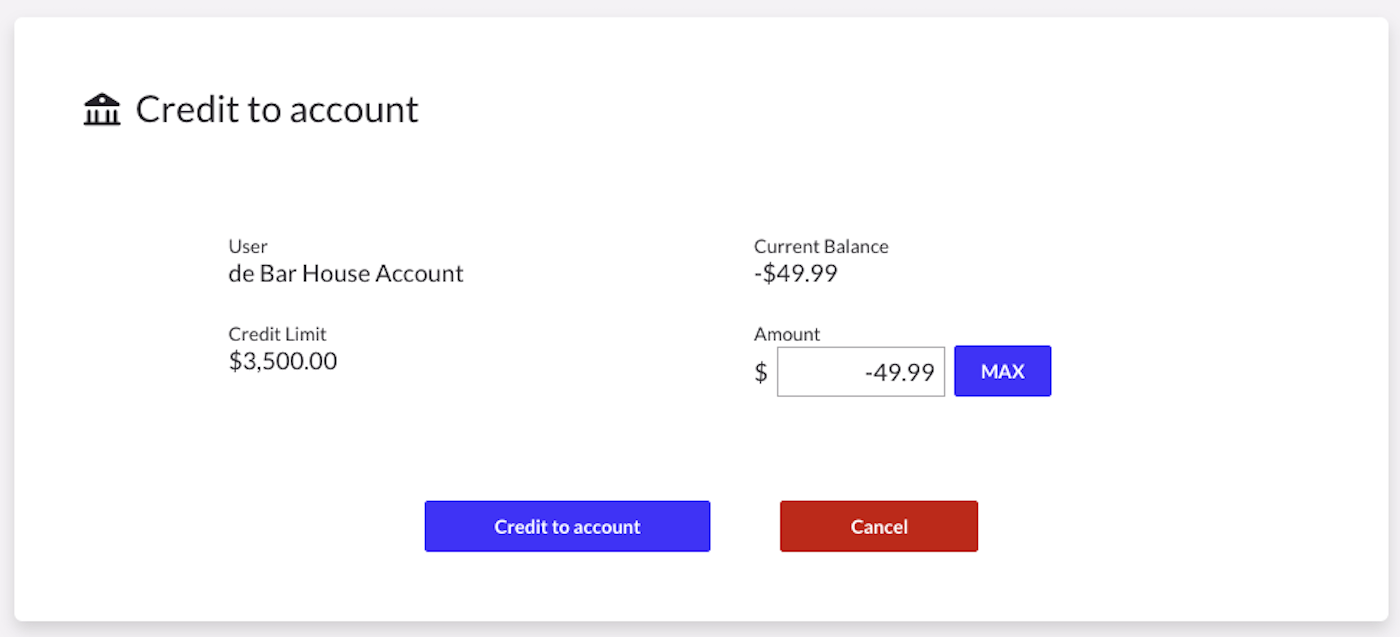Click the MAX amount button
The width and height of the screenshot is (1400, 637).
click(x=1002, y=371)
